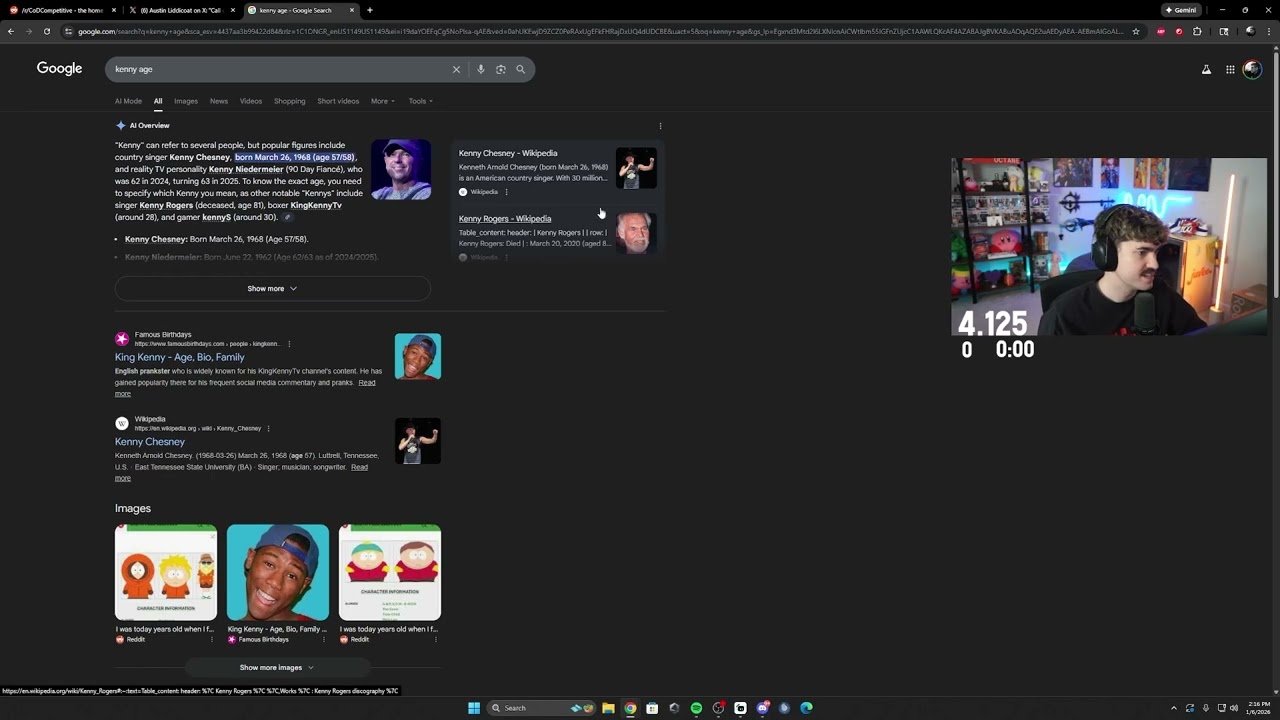Image resolution: width=1280 pixels, height=720 pixels.
Task: Click the Gemini button in title bar
Action: pos(1182,10)
